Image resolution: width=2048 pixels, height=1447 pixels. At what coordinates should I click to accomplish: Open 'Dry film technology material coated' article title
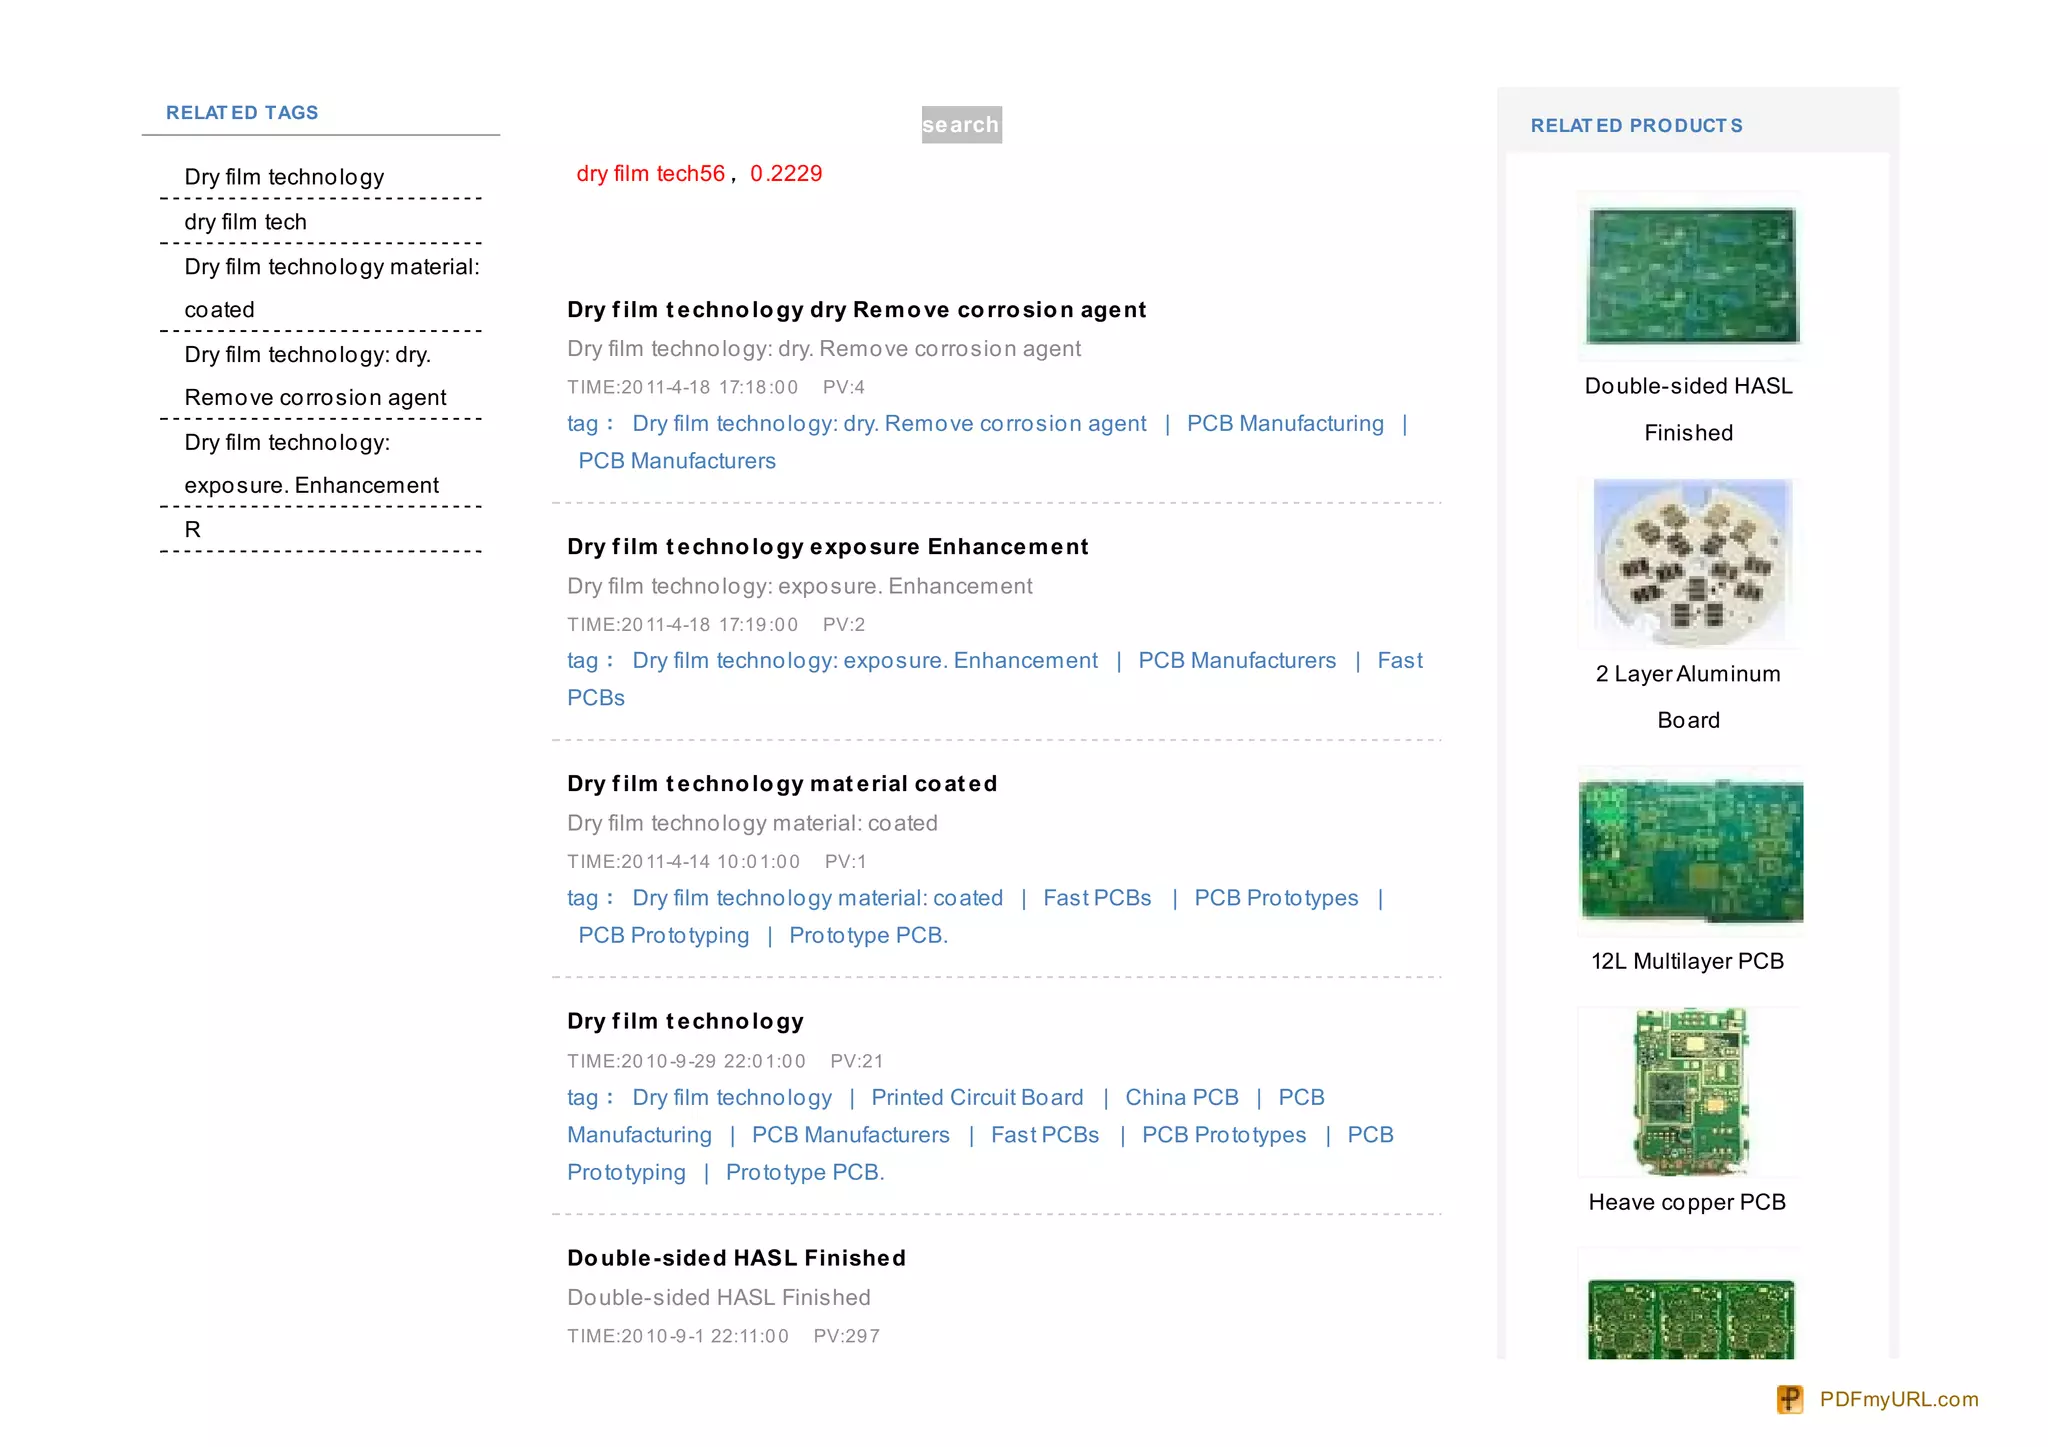pyautogui.click(x=782, y=784)
